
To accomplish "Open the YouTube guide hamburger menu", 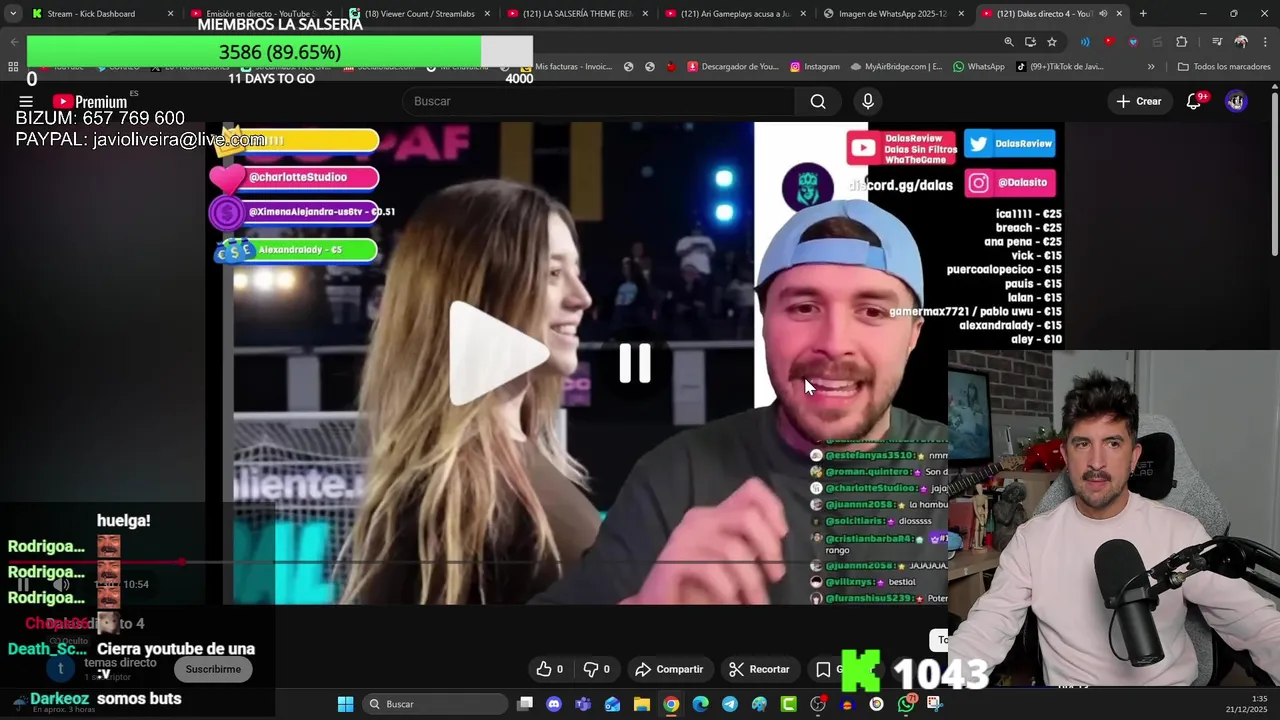I will 26,101.
